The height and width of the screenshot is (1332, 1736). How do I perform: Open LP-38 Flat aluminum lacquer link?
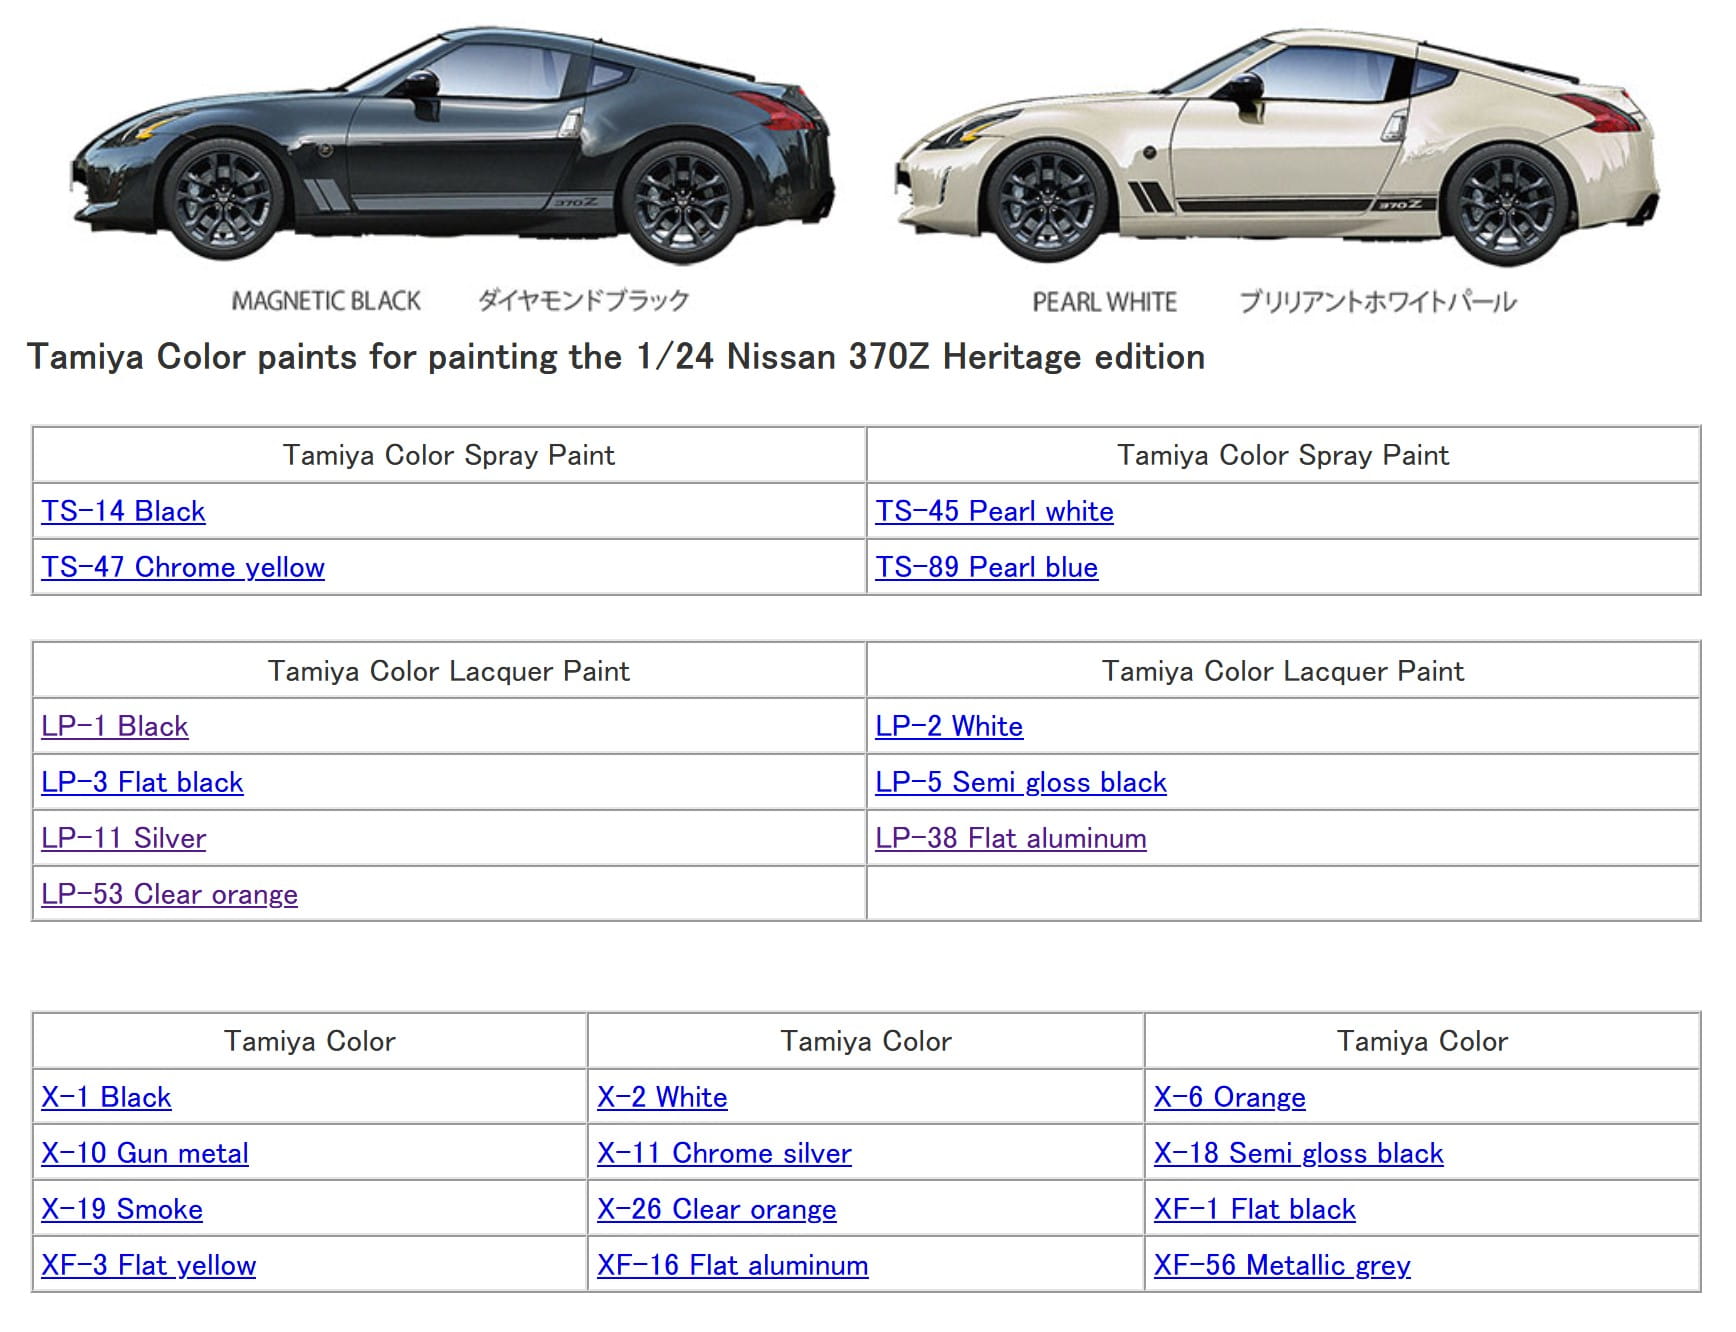pos(1011,838)
